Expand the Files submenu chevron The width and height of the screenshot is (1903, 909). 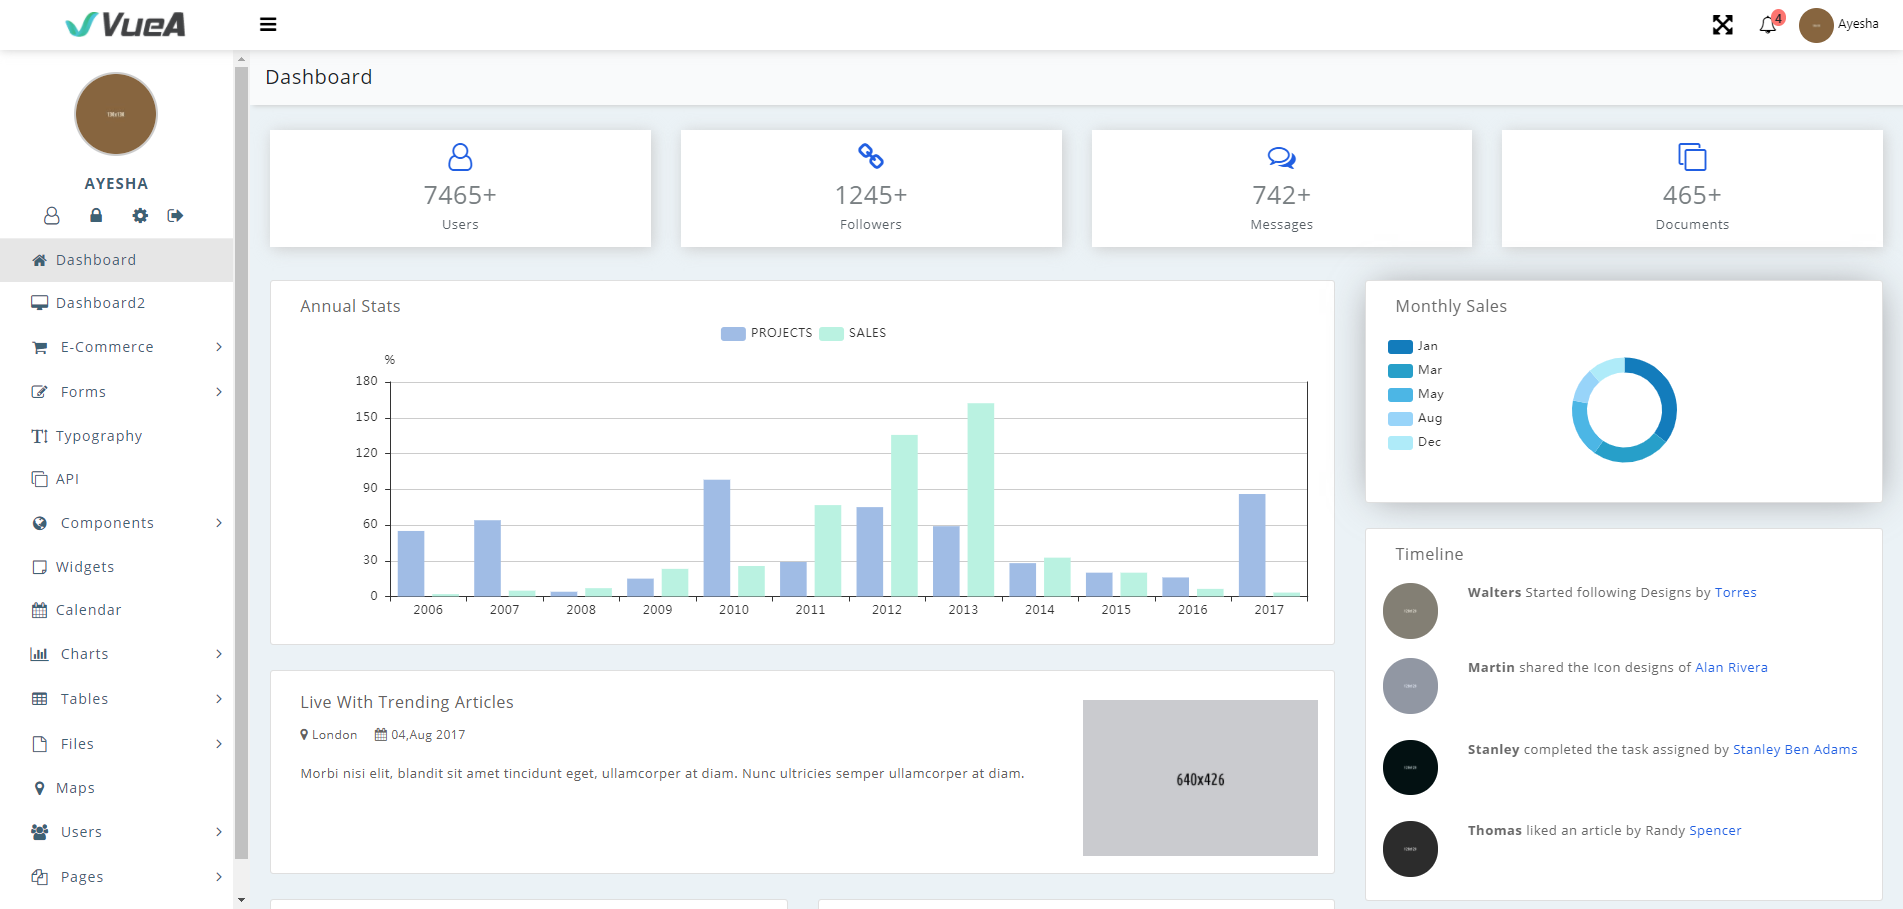(x=219, y=744)
